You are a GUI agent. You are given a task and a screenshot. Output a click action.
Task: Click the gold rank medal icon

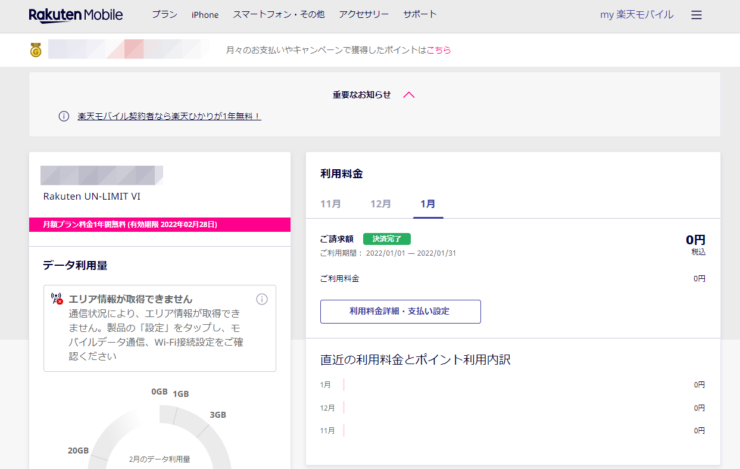point(36,50)
